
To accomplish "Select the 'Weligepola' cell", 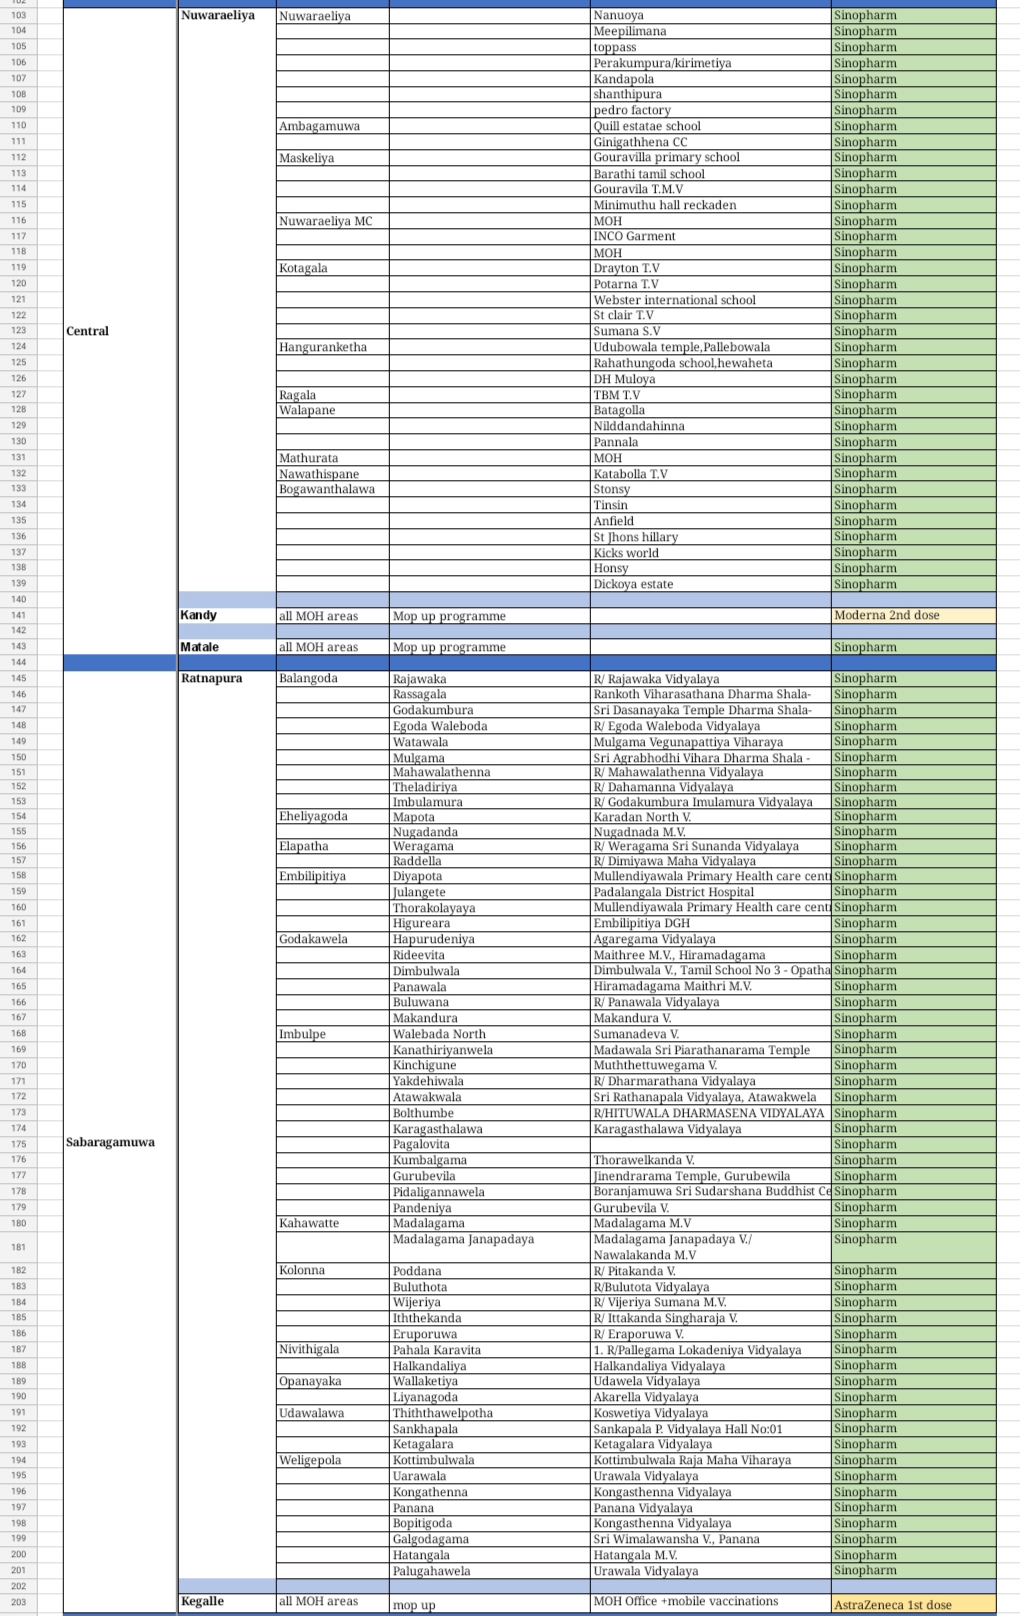I will point(332,1460).
